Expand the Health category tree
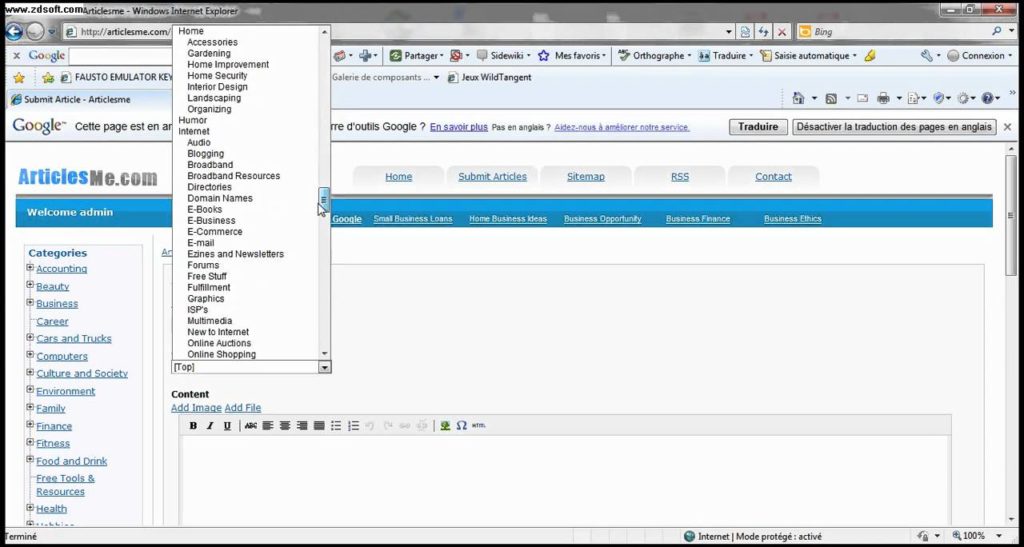 tap(30, 507)
